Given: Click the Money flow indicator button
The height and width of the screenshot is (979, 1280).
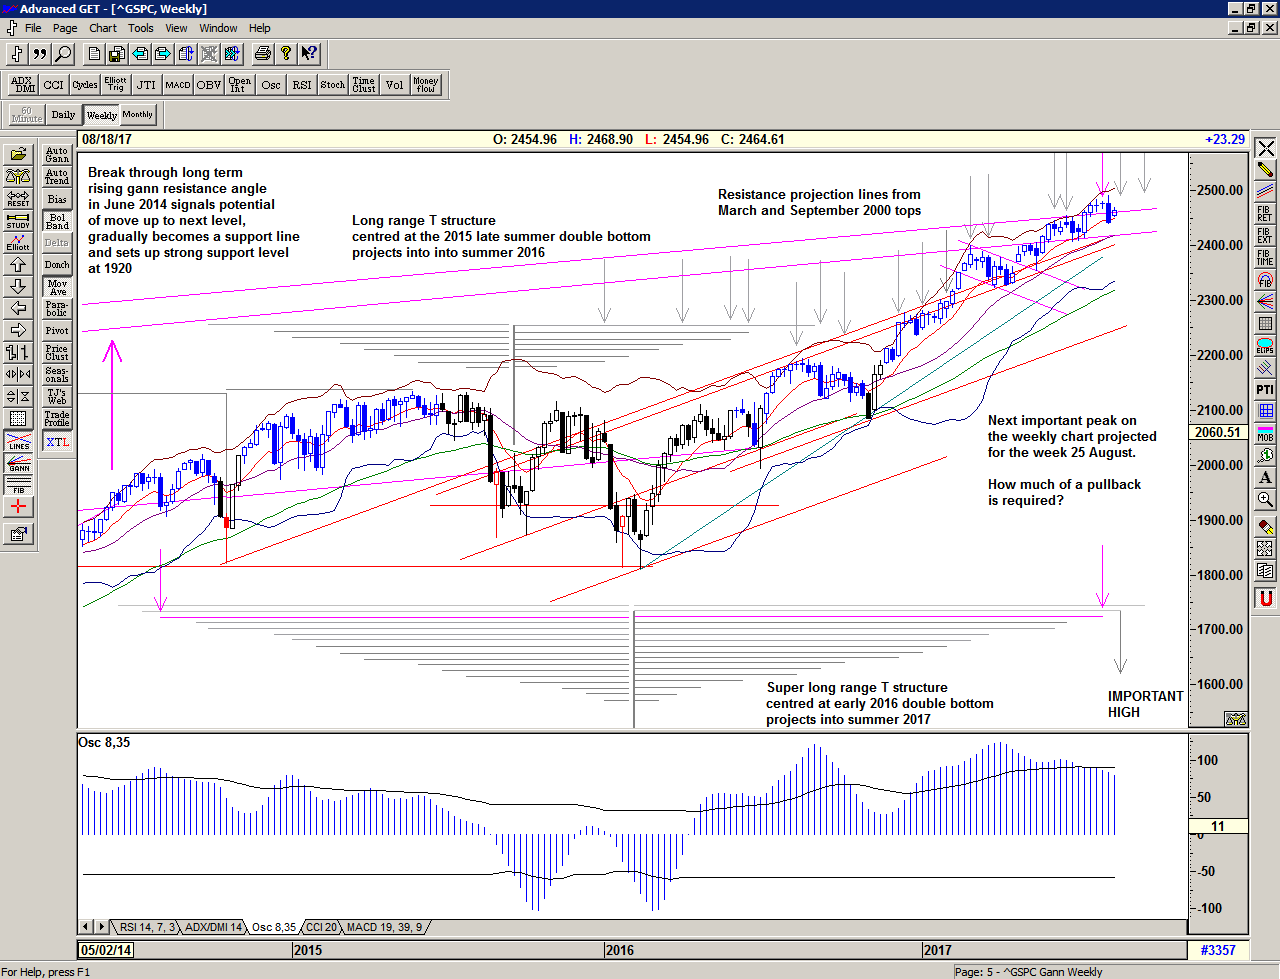Looking at the screenshot, I should [x=425, y=85].
